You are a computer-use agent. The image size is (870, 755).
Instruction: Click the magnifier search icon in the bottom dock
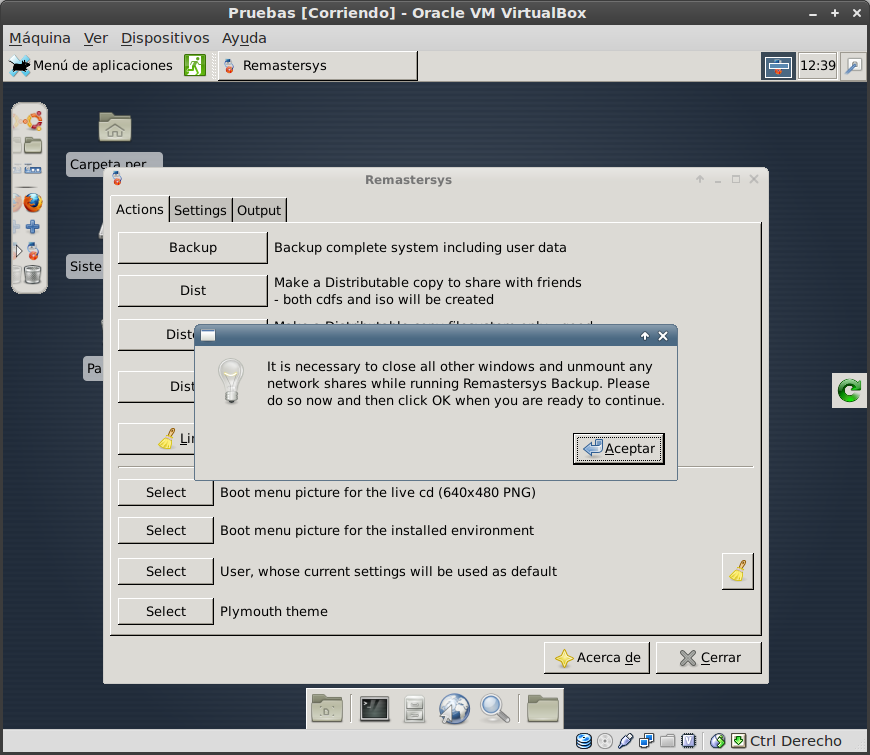(493, 709)
